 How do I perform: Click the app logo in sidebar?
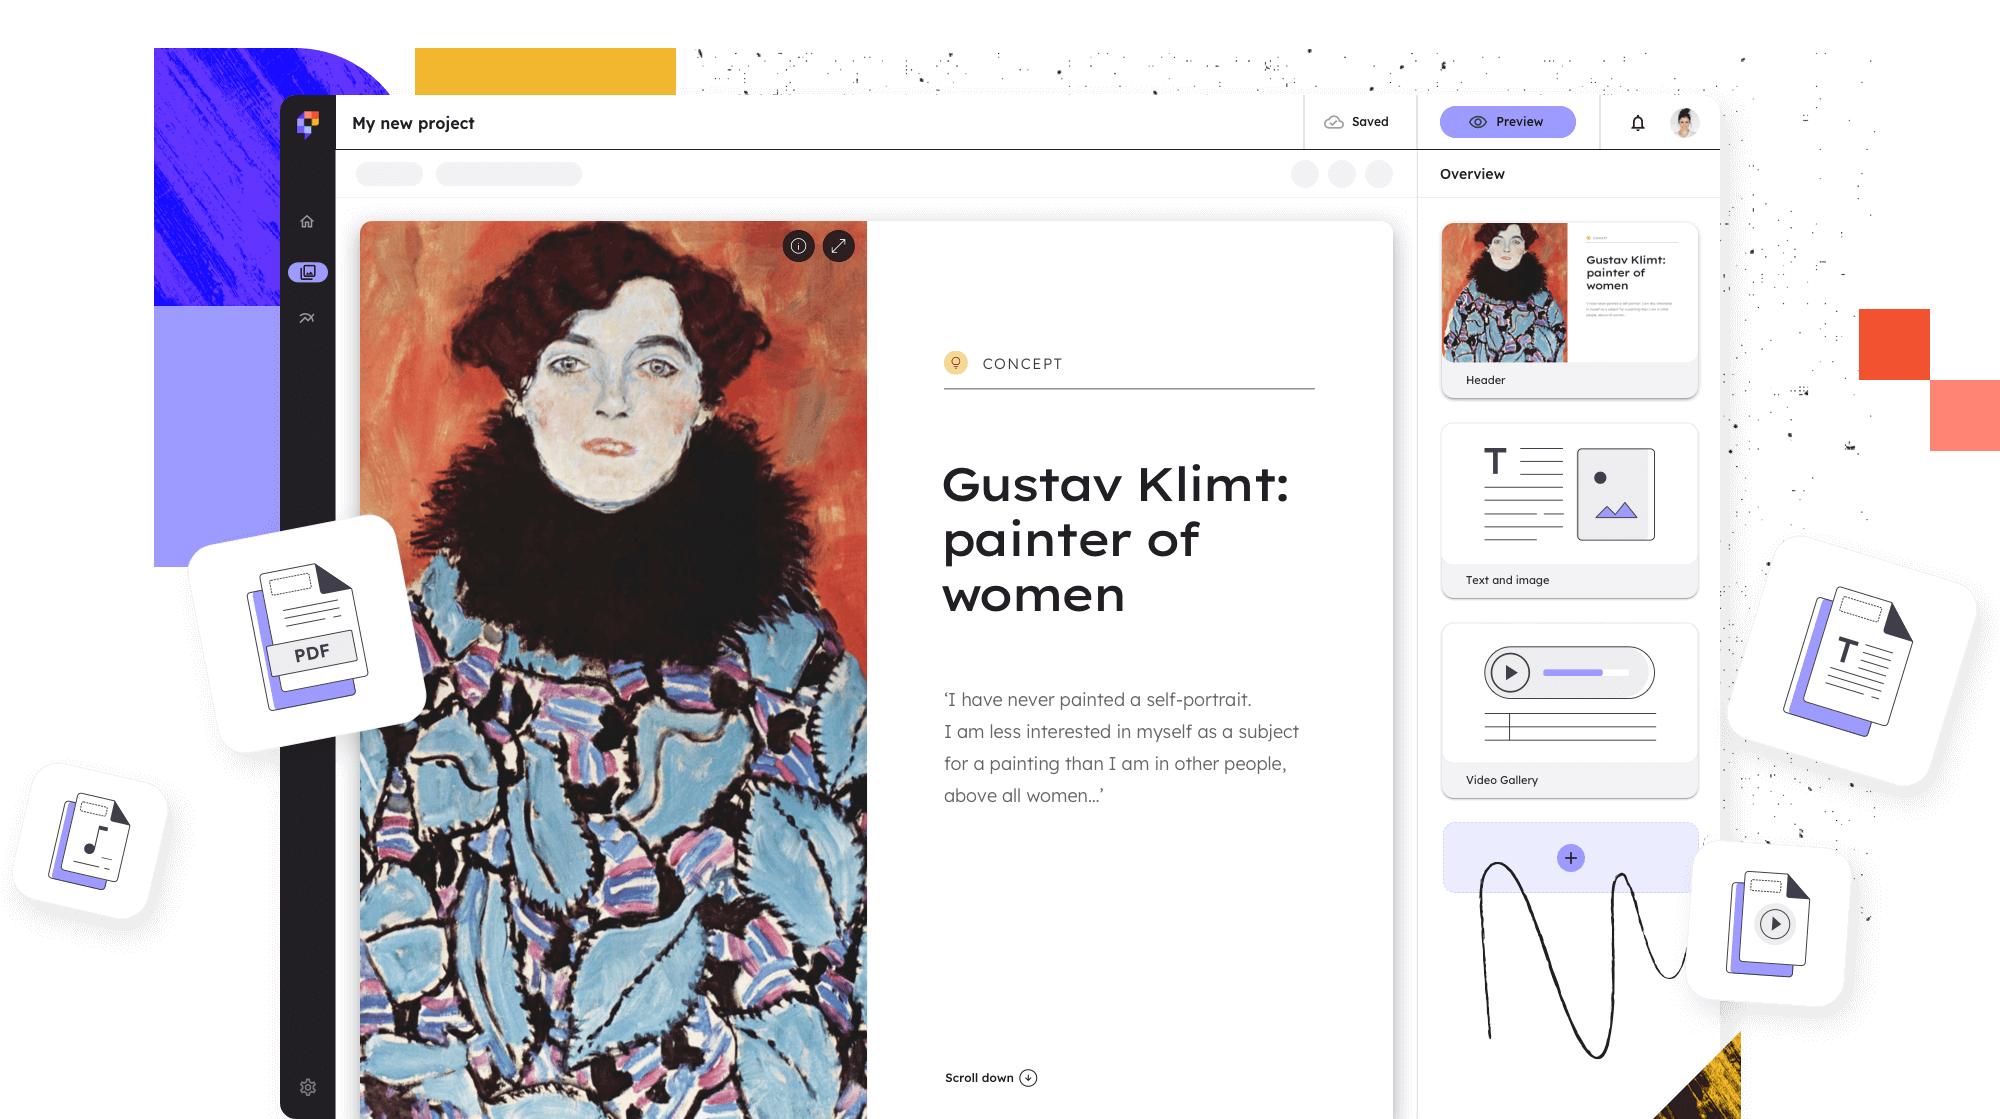(308, 123)
